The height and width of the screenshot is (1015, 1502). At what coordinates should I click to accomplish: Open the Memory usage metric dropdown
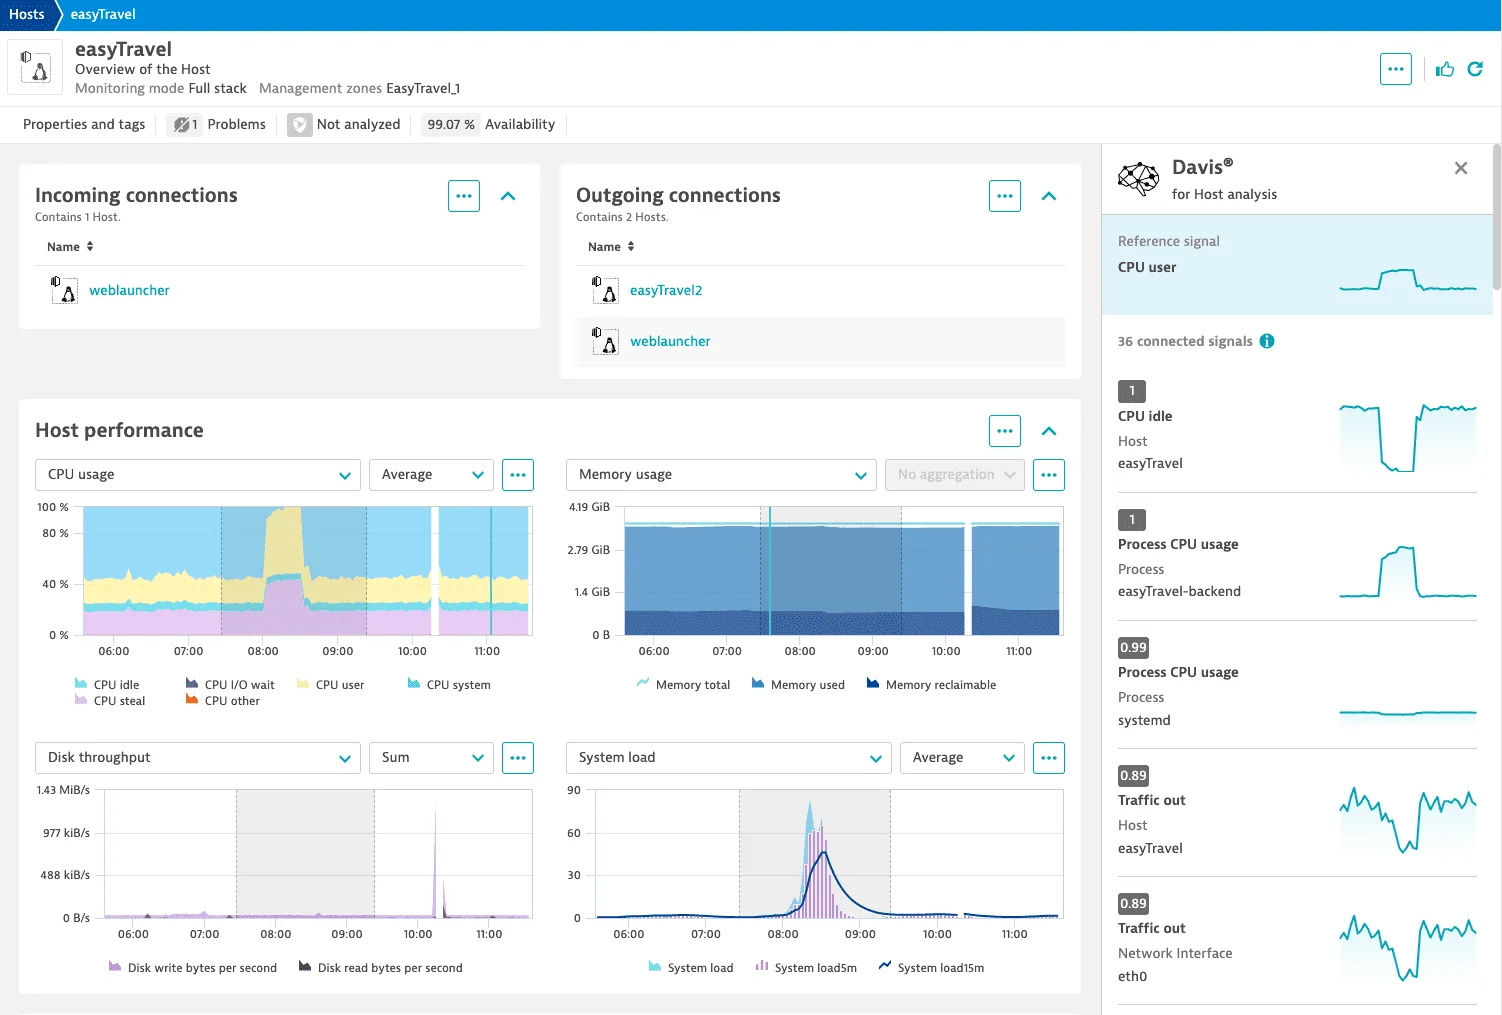(x=720, y=474)
